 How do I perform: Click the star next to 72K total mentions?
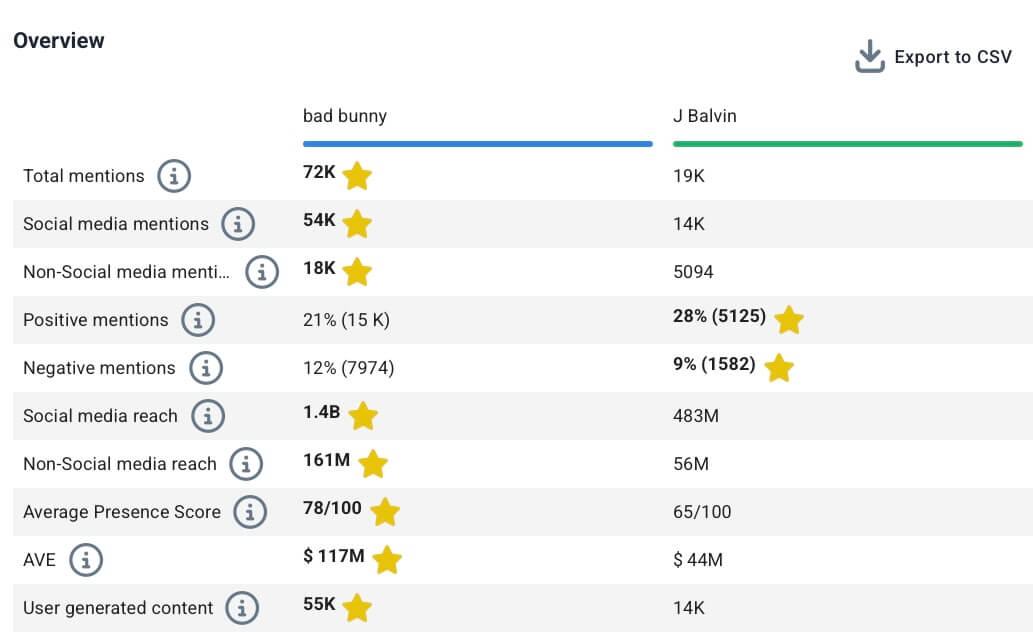[x=357, y=176]
